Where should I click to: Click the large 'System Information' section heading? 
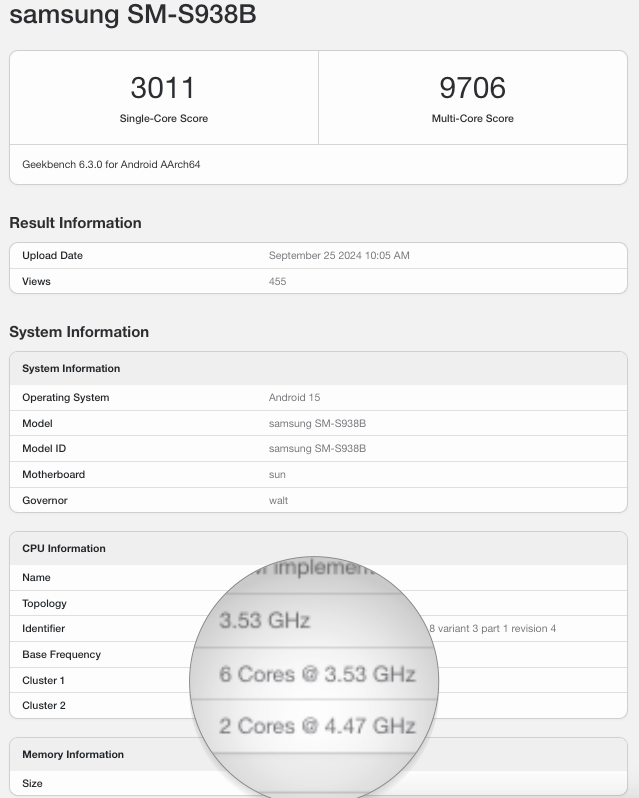coord(79,332)
